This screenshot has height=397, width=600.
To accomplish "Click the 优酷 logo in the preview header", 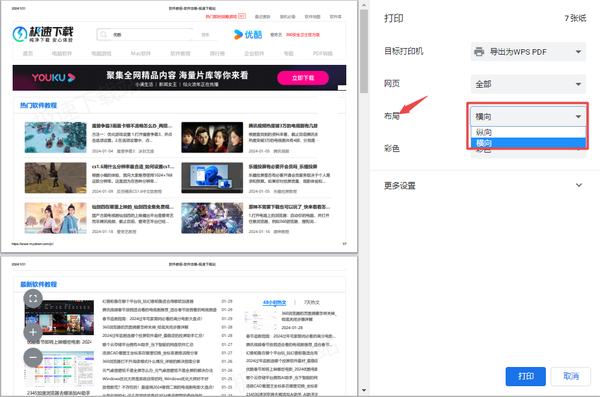I will (x=248, y=34).
